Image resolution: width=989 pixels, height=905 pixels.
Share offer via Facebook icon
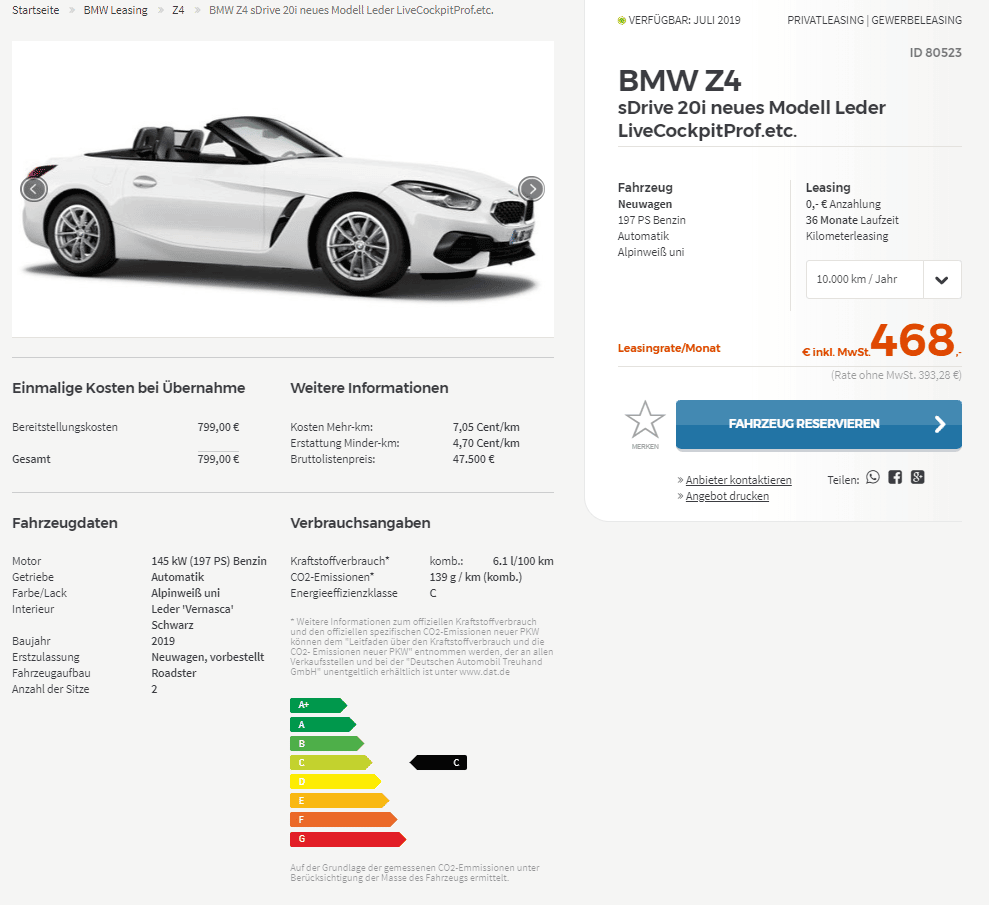click(895, 477)
